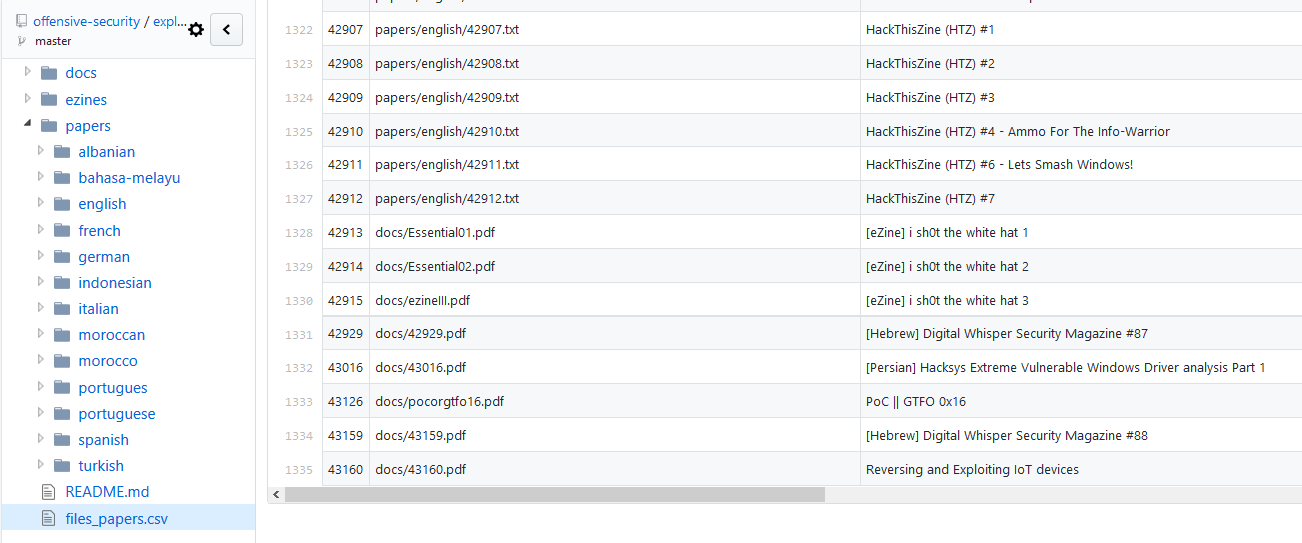Open the offensive-security owner link

pos(86,21)
